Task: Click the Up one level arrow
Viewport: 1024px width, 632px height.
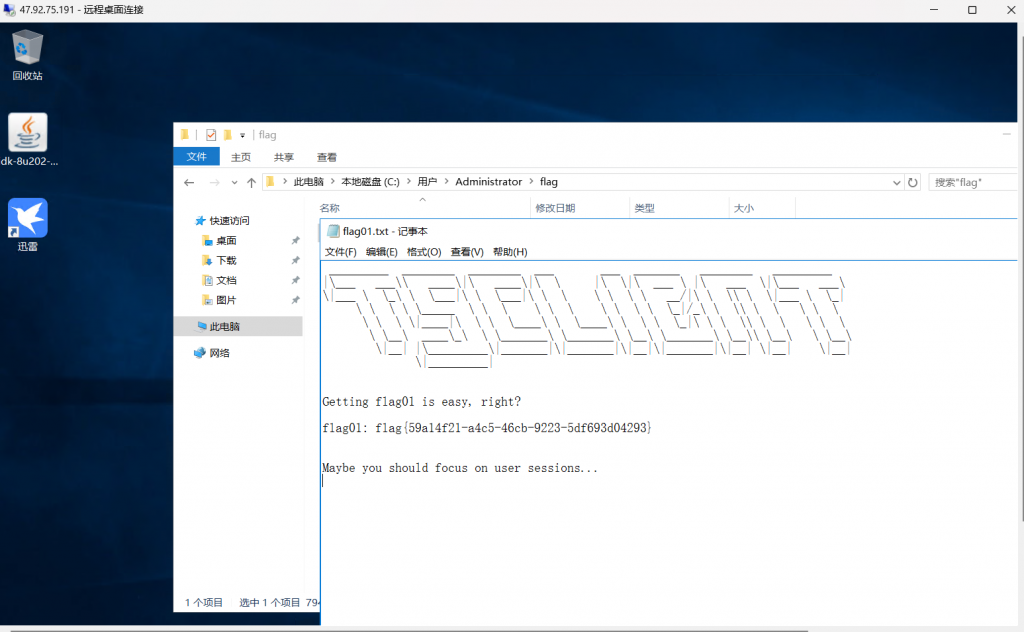Action: [x=251, y=182]
